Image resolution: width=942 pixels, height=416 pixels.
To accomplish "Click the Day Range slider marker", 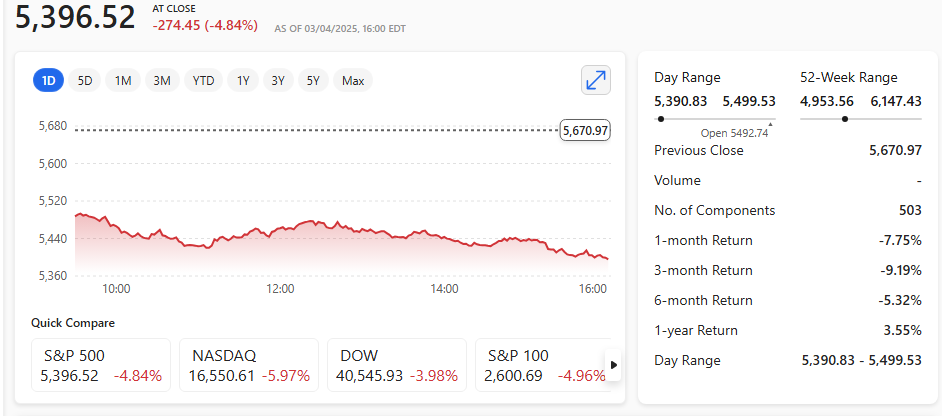I will tap(661, 119).
